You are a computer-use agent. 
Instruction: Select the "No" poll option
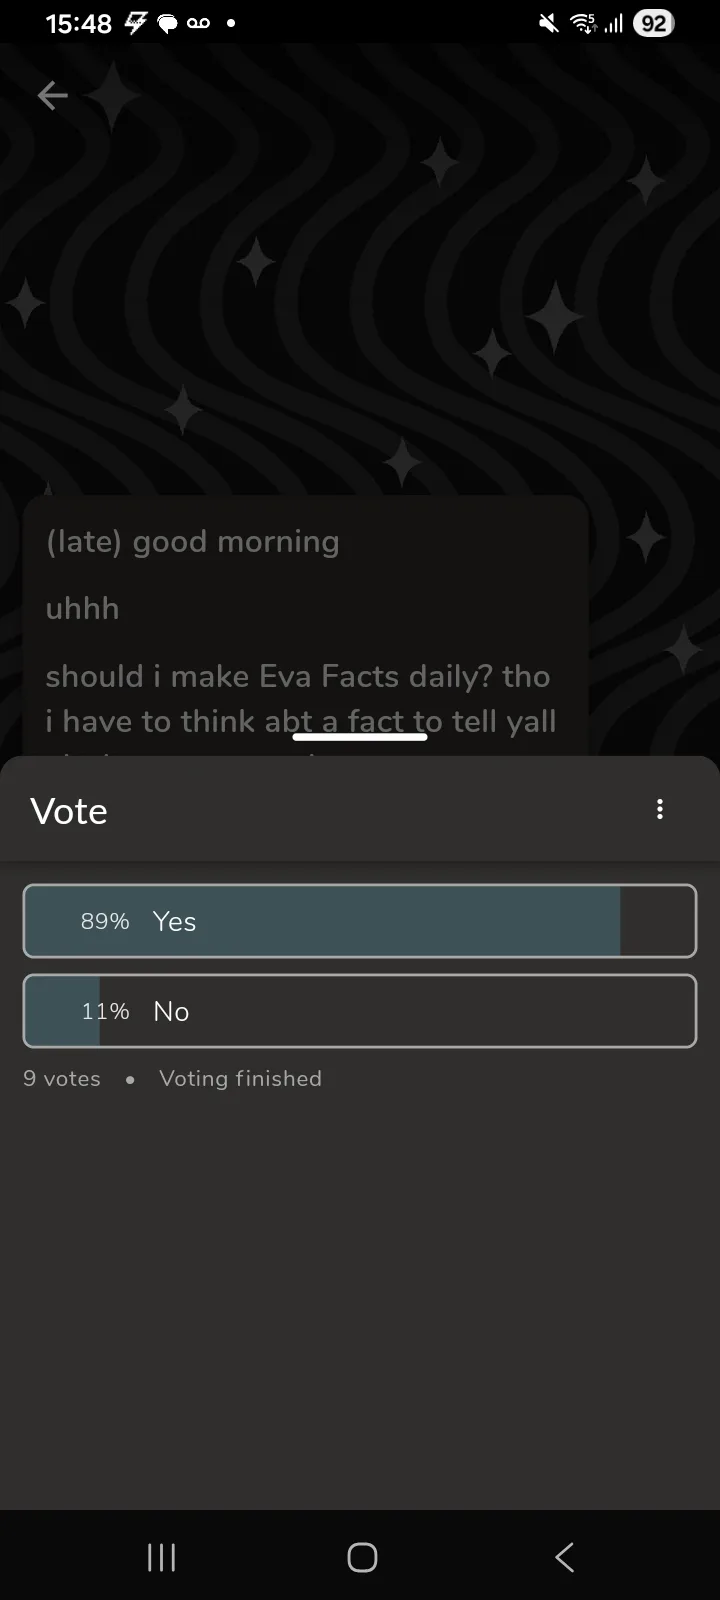click(360, 1011)
